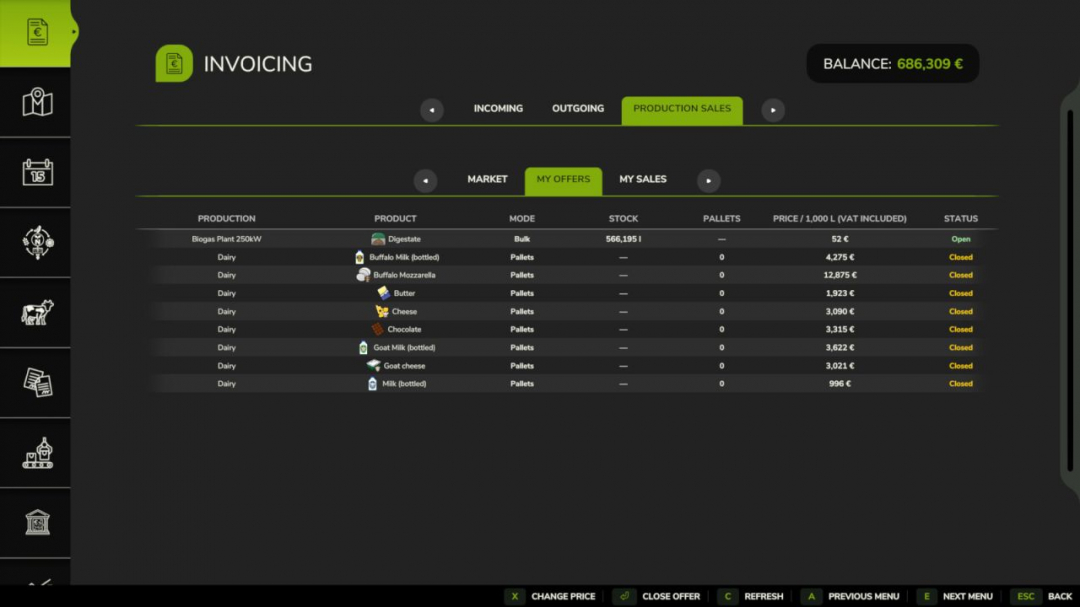The image size is (1080, 607).
Task: Click the Buffalo Mozzarella icon
Action: point(363,275)
